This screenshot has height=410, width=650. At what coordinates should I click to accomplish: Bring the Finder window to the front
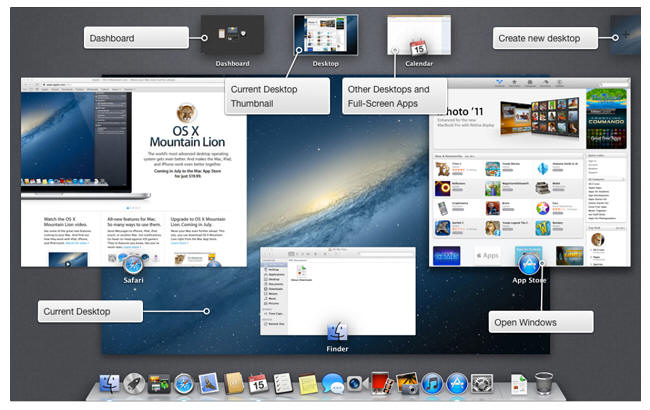337,291
